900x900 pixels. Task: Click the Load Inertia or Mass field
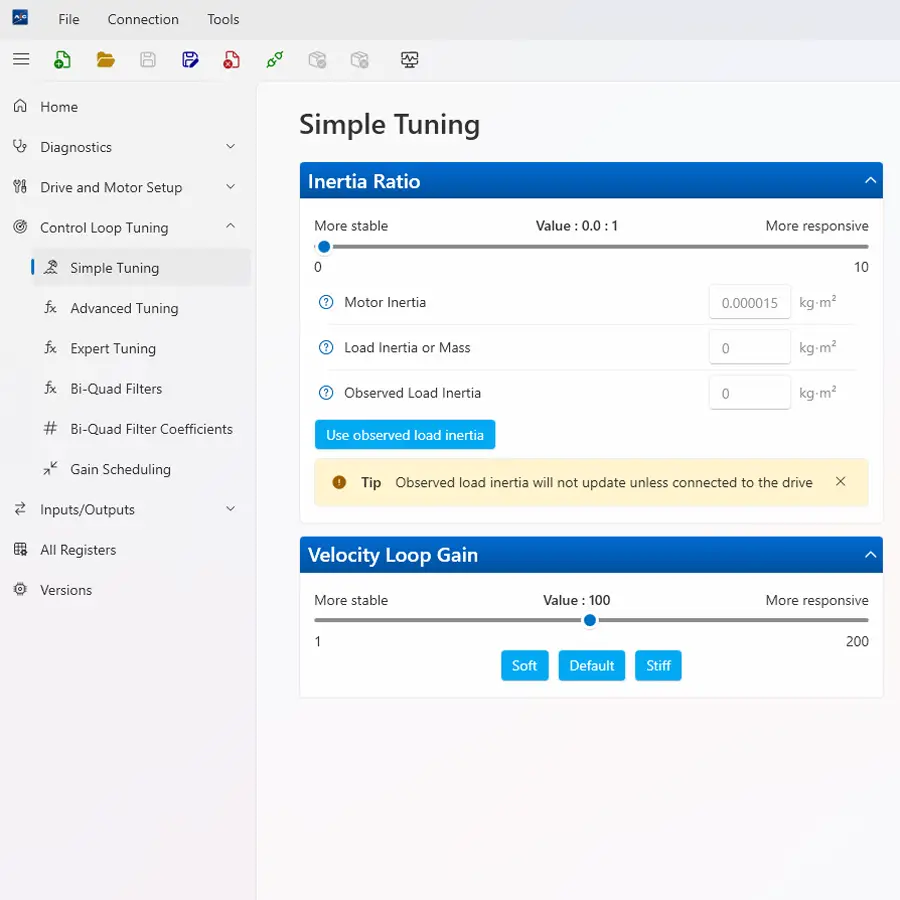click(749, 348)
